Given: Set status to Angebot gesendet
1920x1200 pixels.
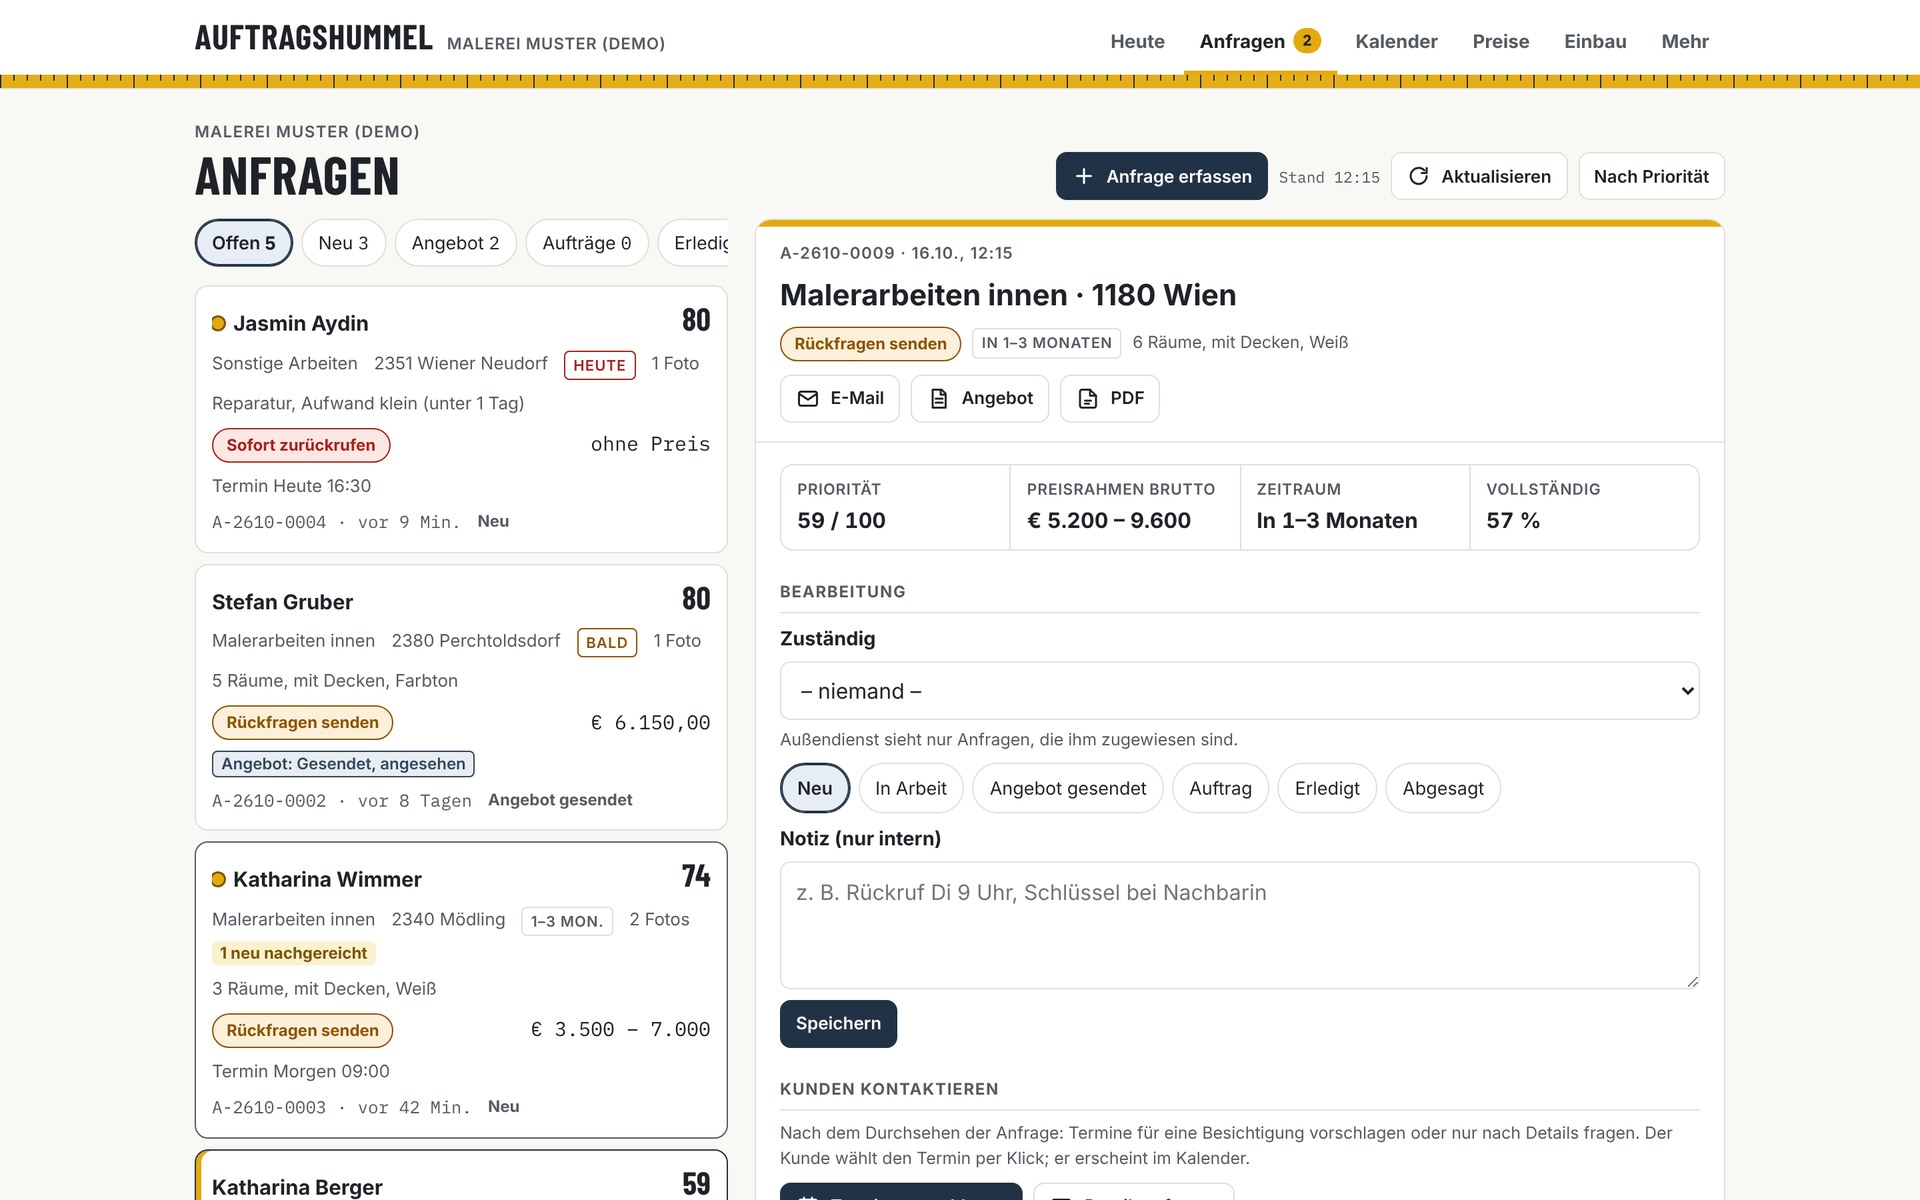Looking at the screenshot, I should click(x=1068, y=788).
